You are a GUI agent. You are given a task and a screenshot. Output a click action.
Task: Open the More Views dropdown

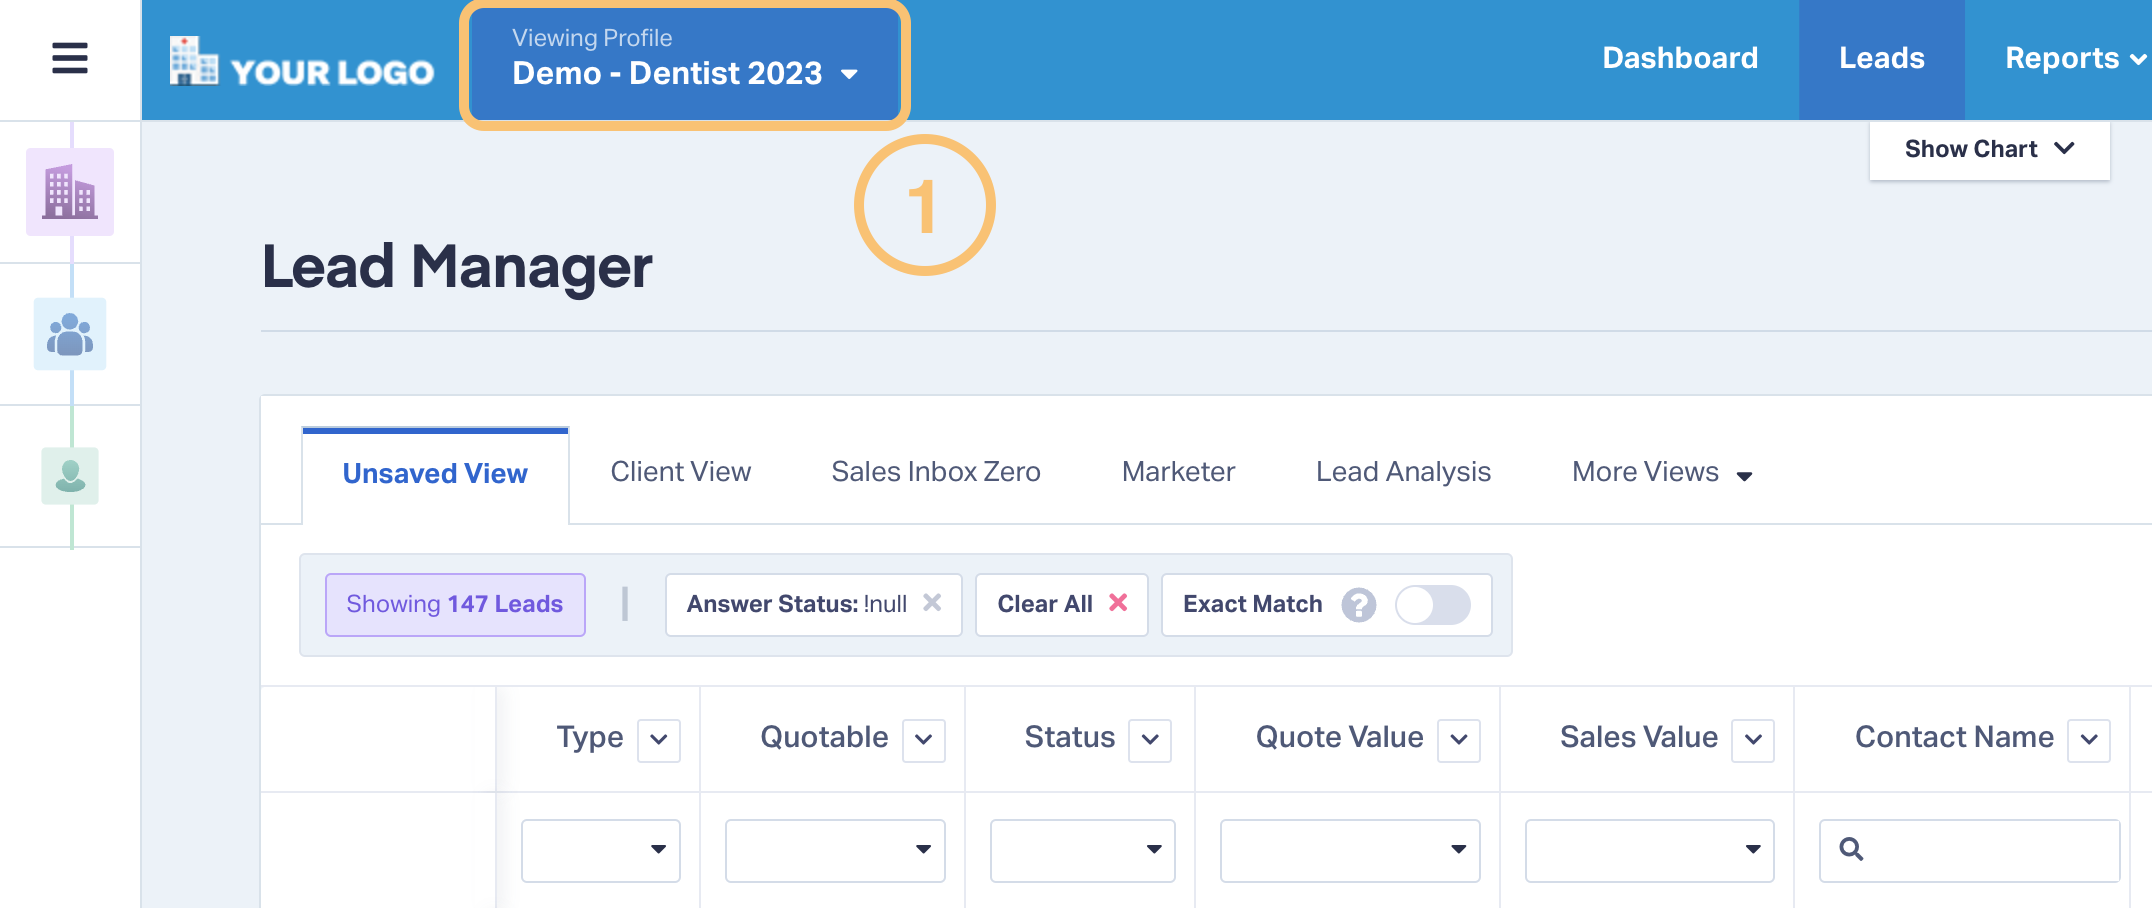click(x=1662, y=472)
